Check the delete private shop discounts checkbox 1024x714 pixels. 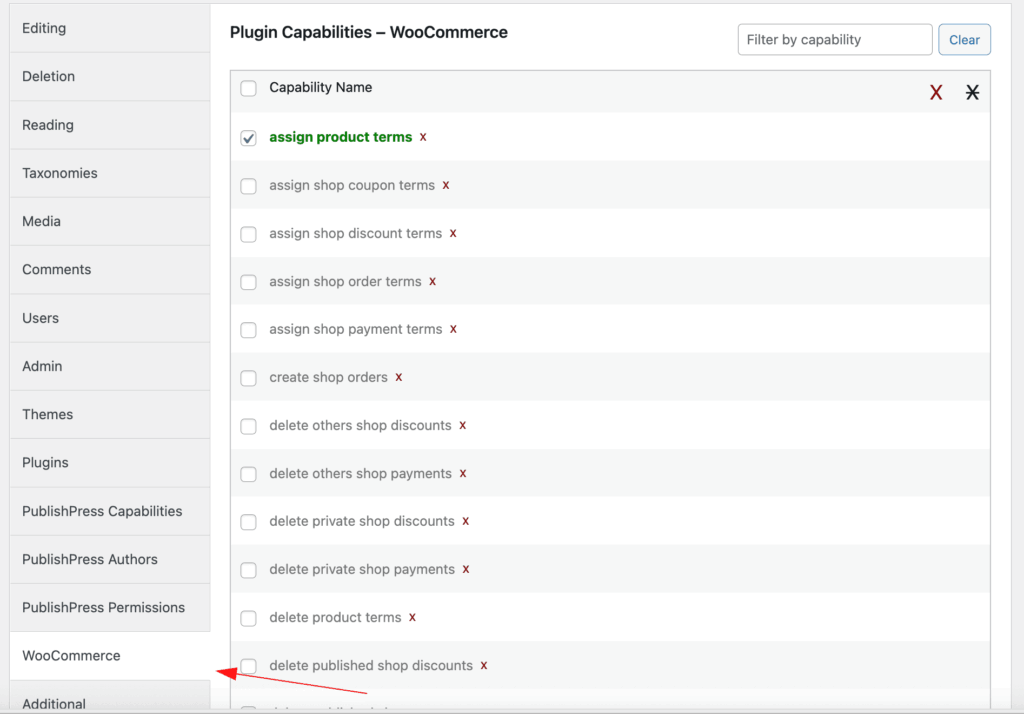tap(248, 522)
